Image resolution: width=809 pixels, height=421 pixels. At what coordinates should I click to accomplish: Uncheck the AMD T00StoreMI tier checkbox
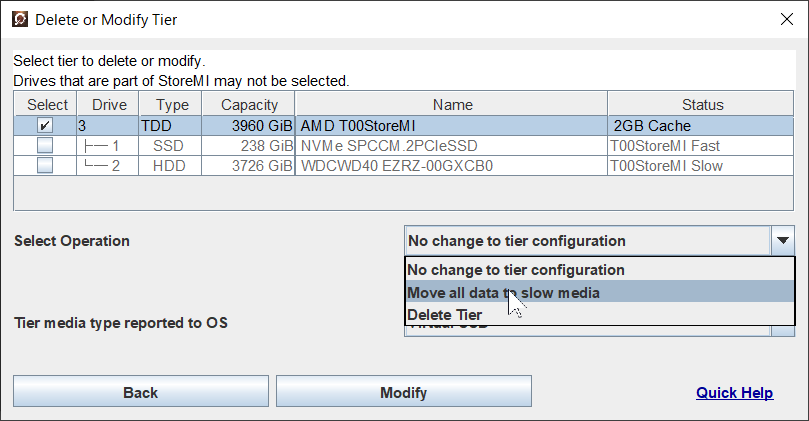tap(45, 125)
